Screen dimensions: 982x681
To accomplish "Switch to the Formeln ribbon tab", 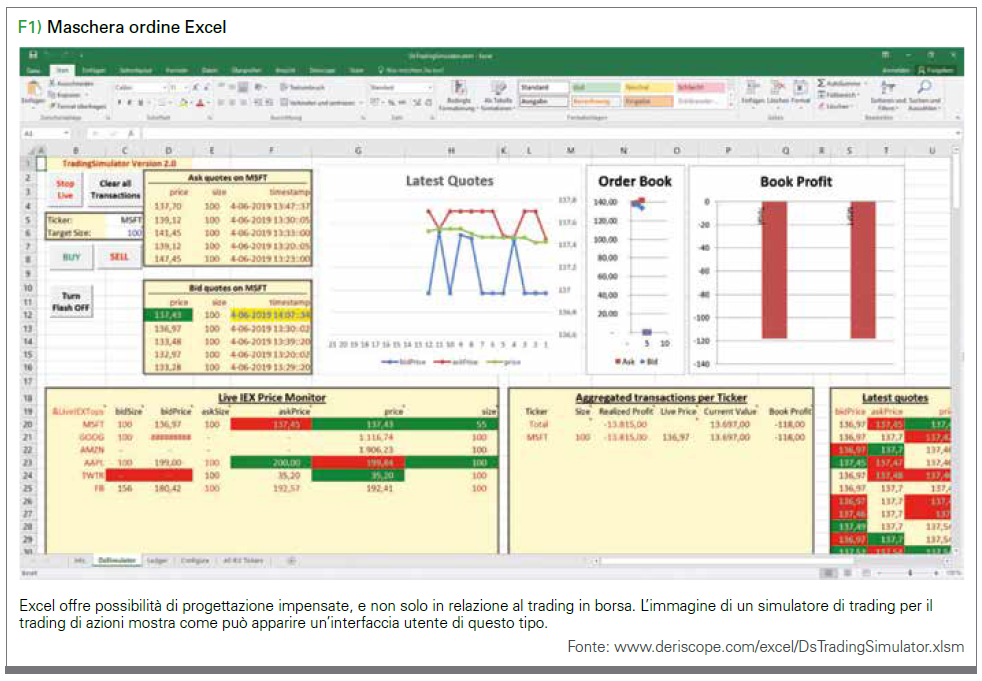I will pyautogui.click(x=177, y=70).
